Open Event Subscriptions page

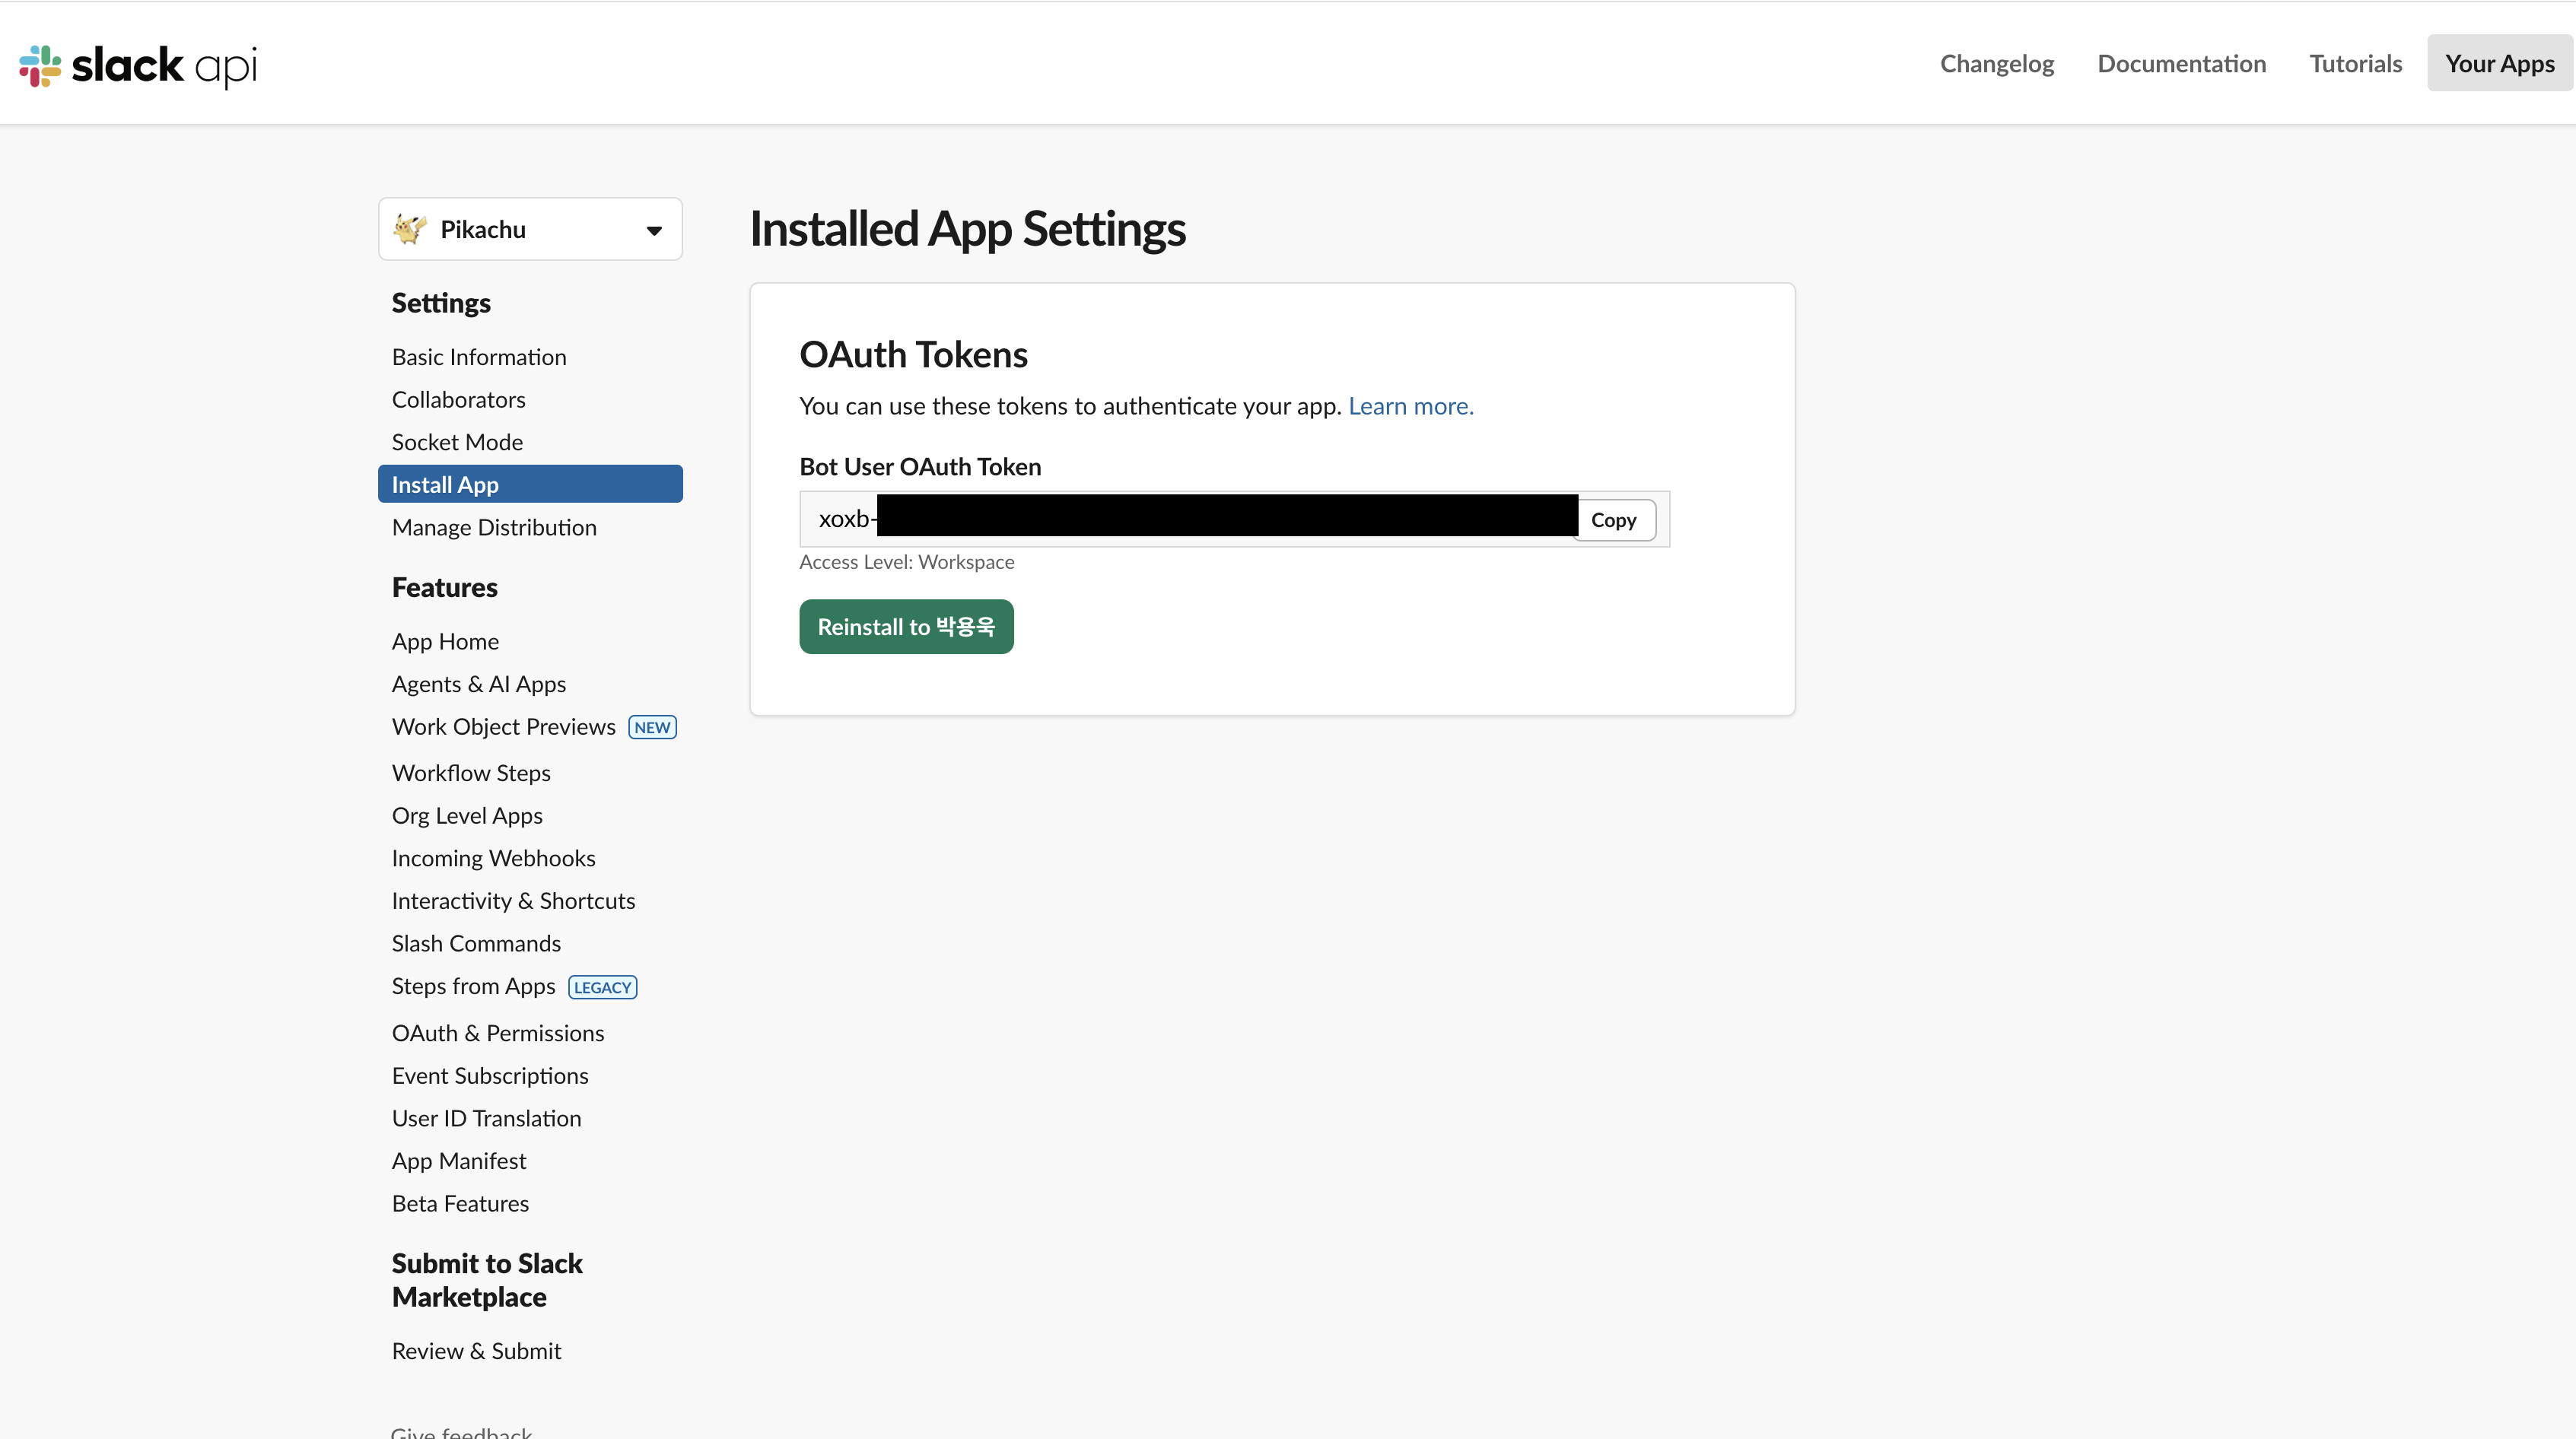490,1075
